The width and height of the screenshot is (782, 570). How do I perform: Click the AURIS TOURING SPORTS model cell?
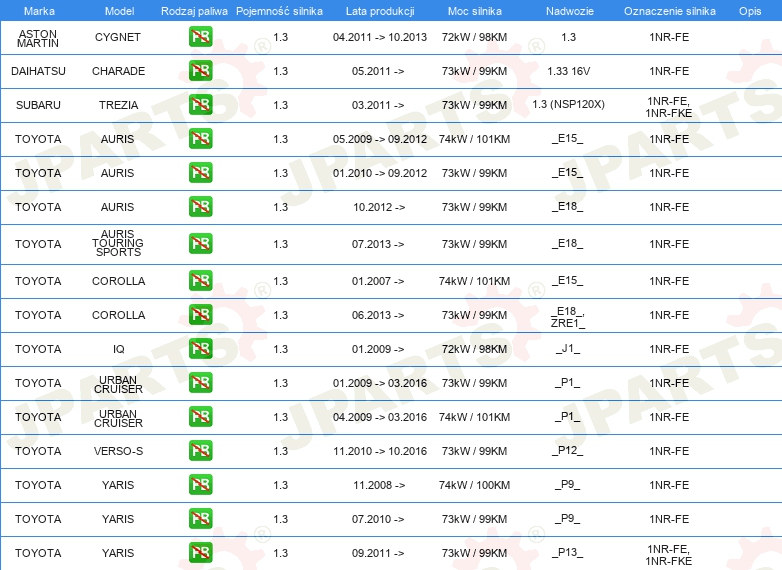[118, 243]
